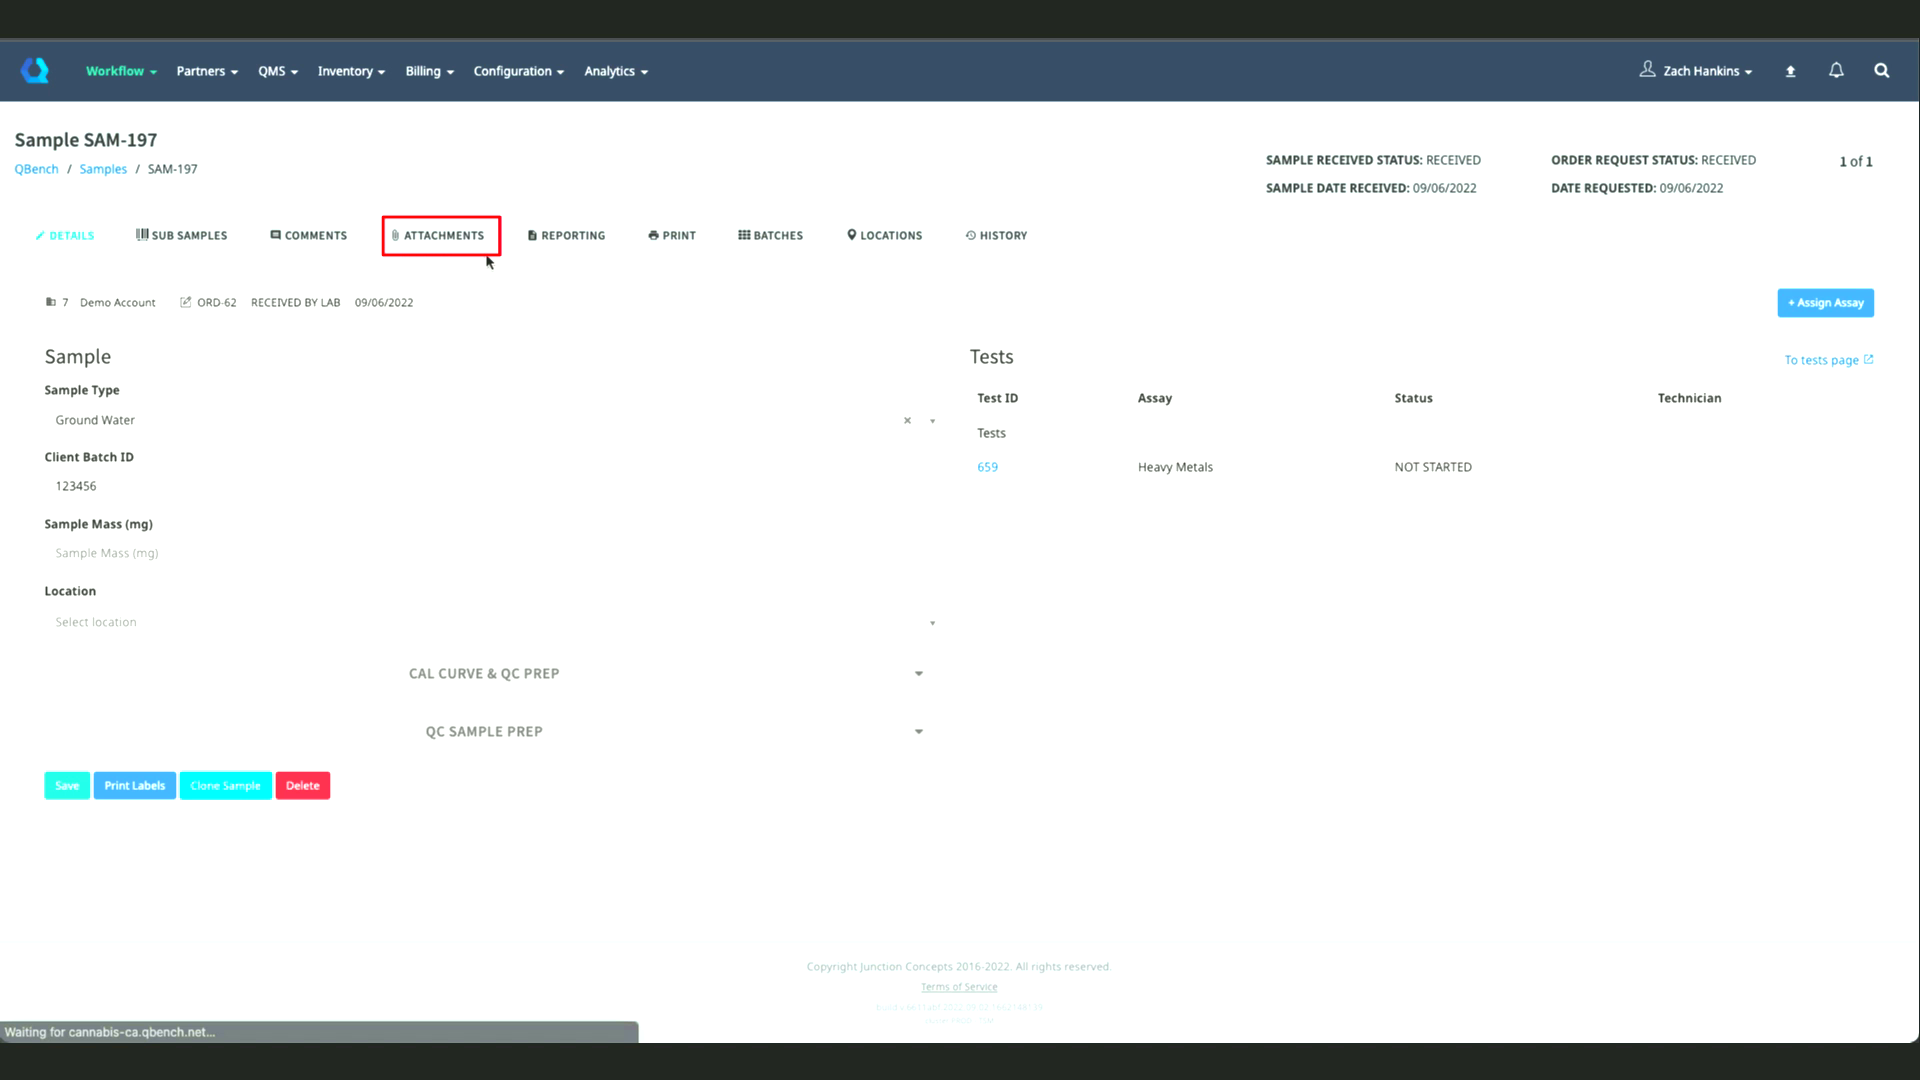This screenshot has width=1920, height=1080.
Task: Click the user profile icon
Action: coord(1647,69)
